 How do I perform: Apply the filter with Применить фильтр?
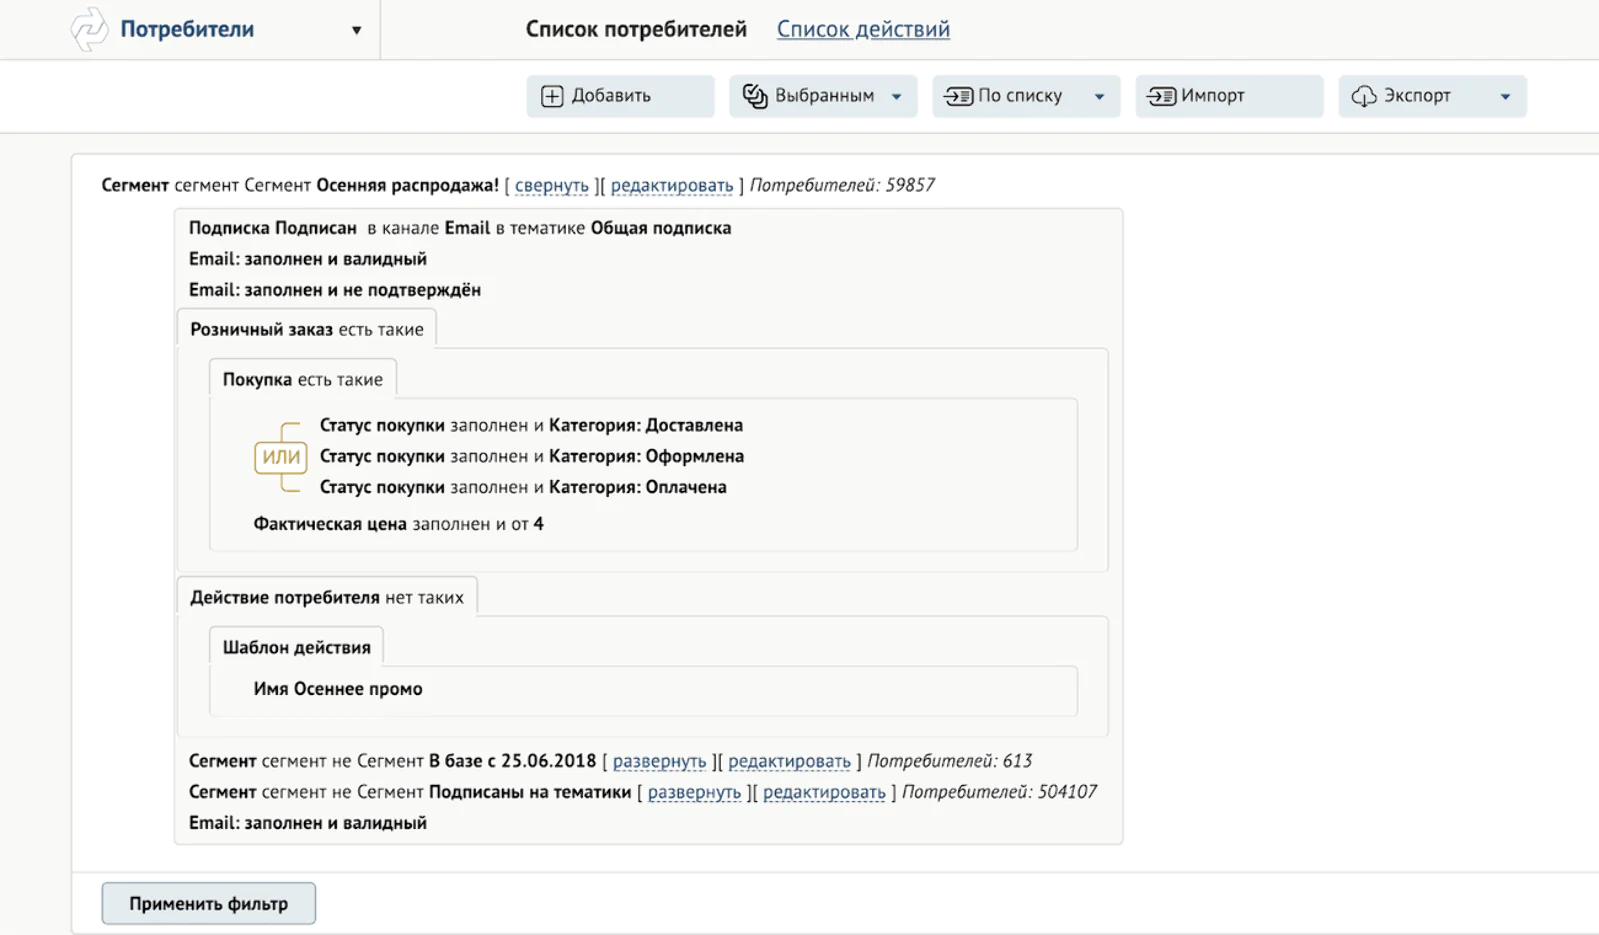tap(209, 903)
